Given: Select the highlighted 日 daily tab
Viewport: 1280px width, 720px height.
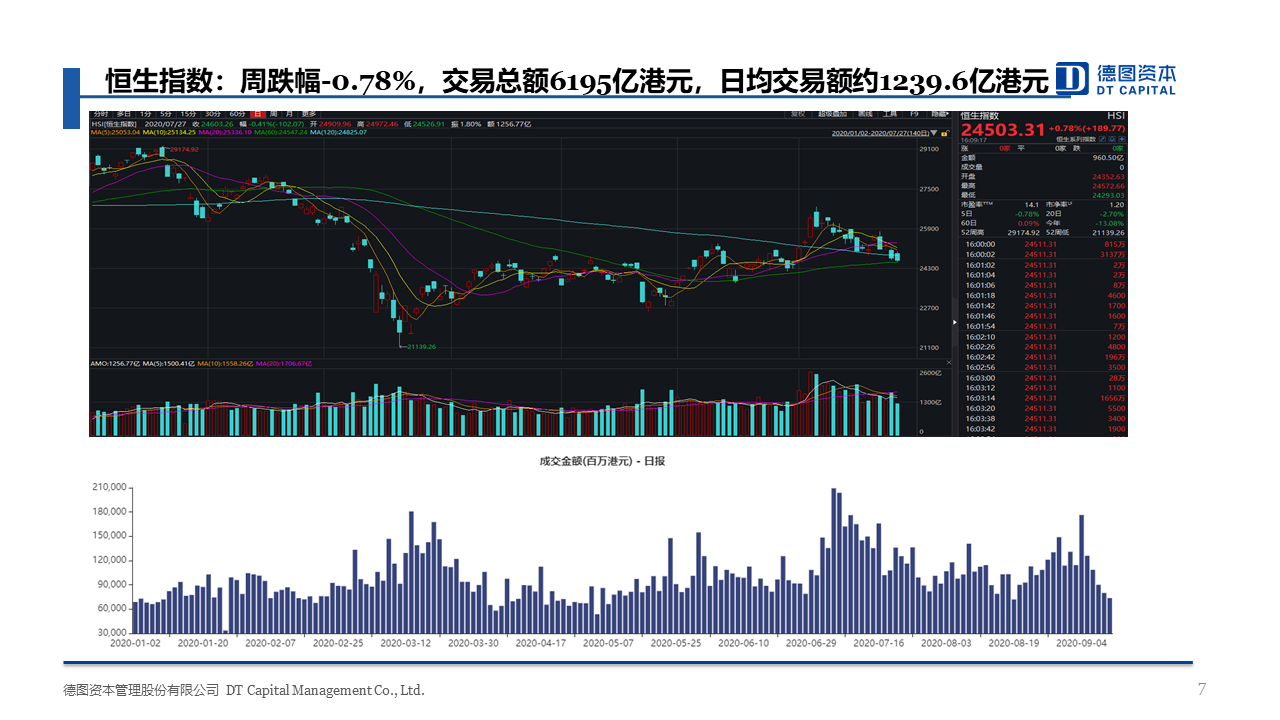Looking at the screenshot, I should pos(258,114).
